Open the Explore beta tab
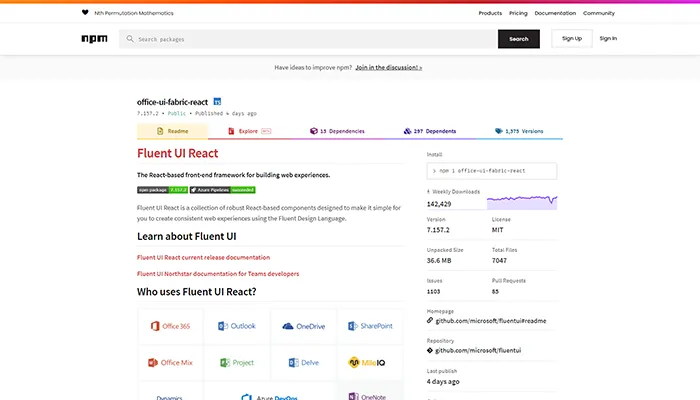Viewport: 700px width, 400px height. (250, 131)
